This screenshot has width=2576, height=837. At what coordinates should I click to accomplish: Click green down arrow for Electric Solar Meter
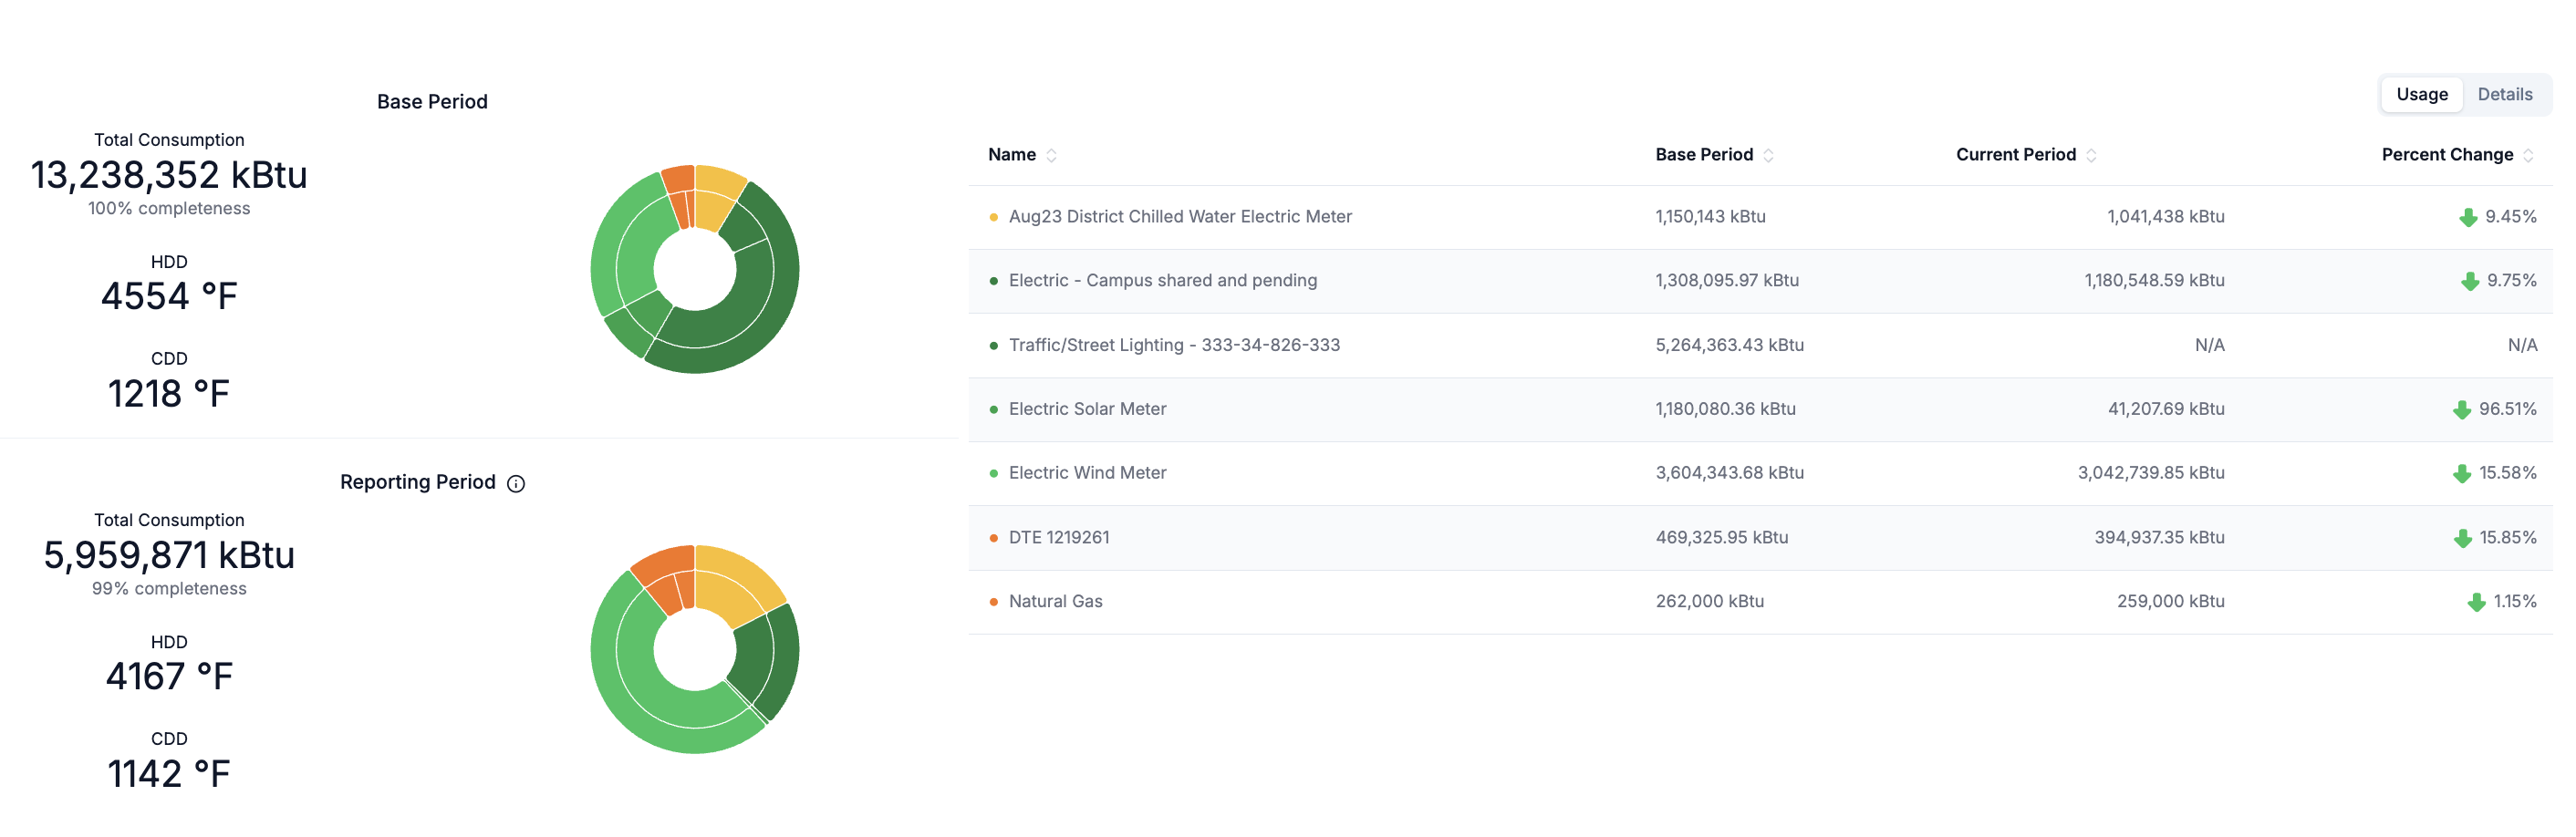pos(2462,410)
